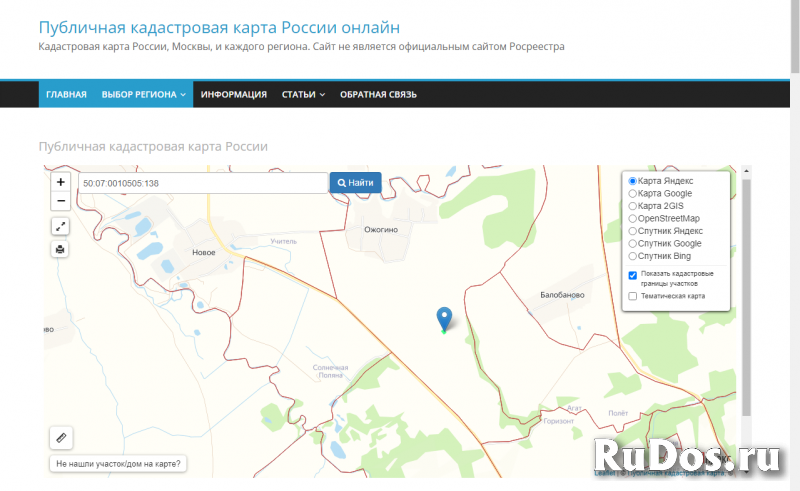Expand the Статьи dropdown menu
Image resolution: width=800 pixels, height=491 pixels.
303,94
